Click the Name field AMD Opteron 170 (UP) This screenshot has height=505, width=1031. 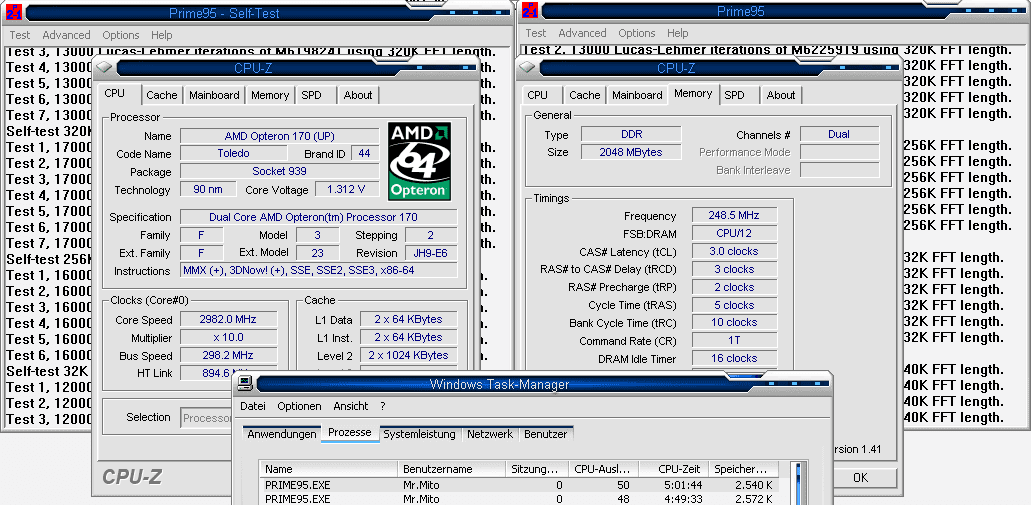point(279,136)
